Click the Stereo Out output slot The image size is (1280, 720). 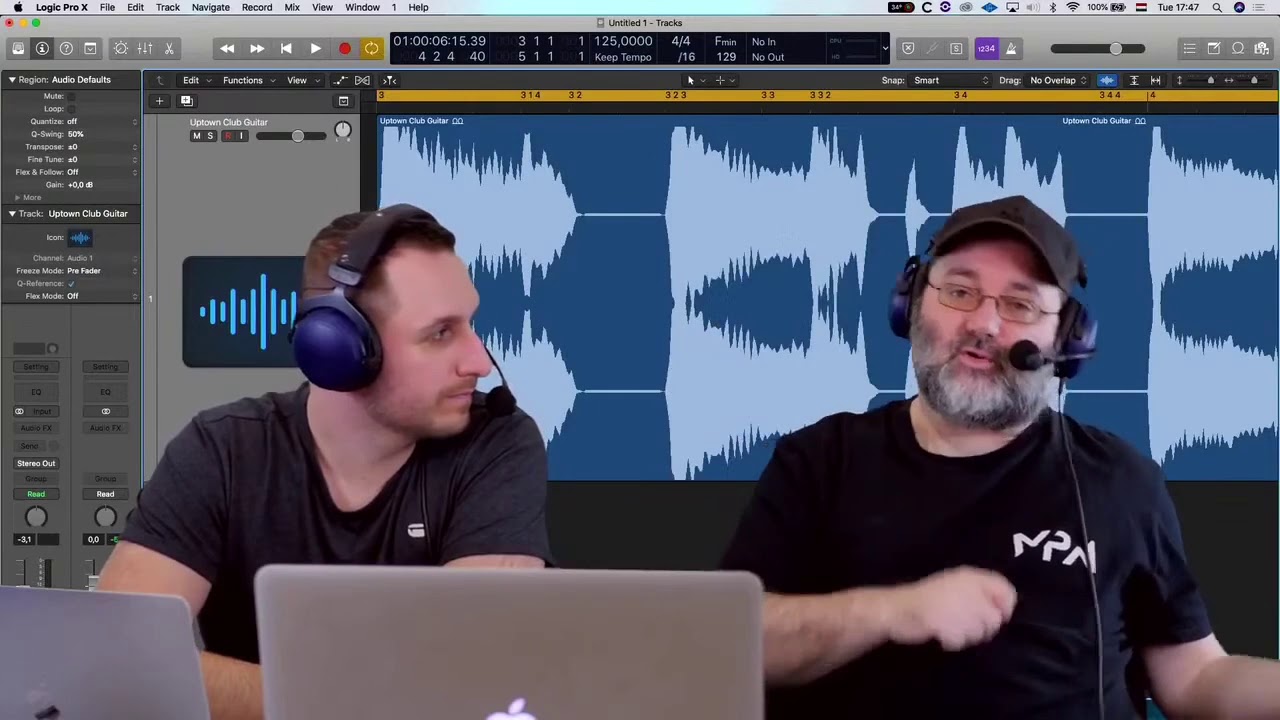pos(36,463)
